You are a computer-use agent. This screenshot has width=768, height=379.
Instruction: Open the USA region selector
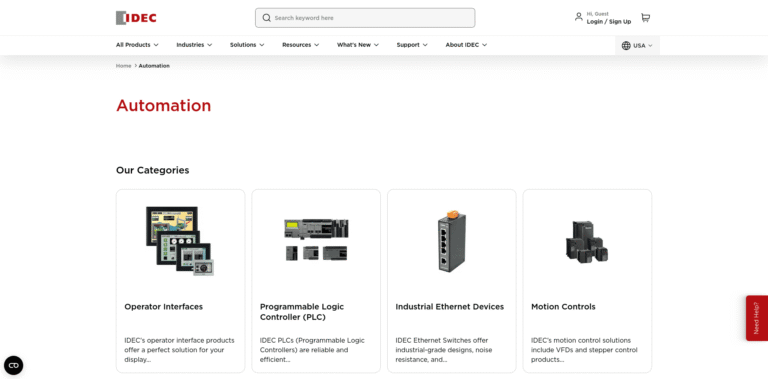coord(637,46)
